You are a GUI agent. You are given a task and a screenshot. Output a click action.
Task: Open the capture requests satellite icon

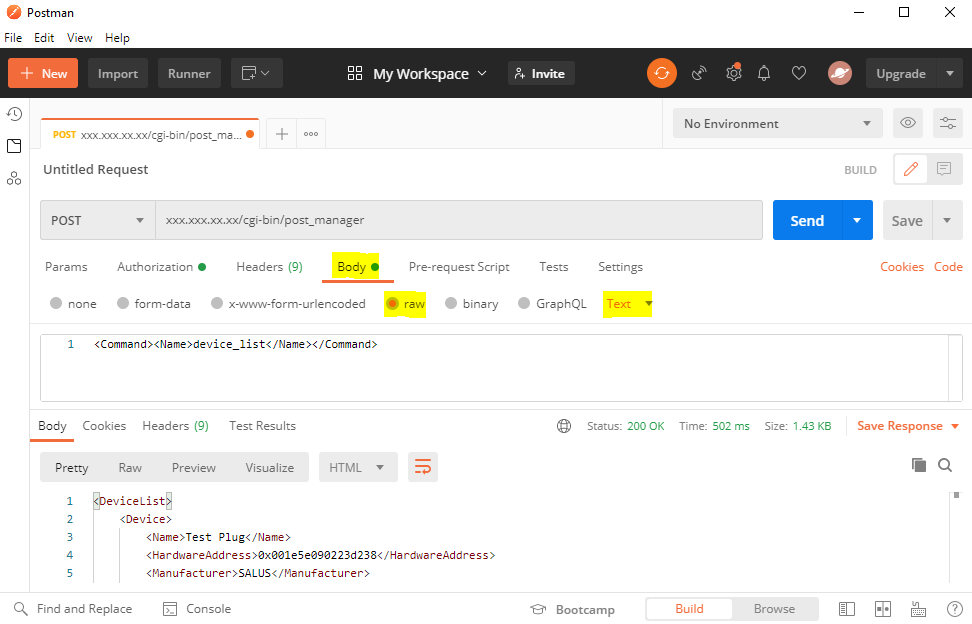[699, 73]
